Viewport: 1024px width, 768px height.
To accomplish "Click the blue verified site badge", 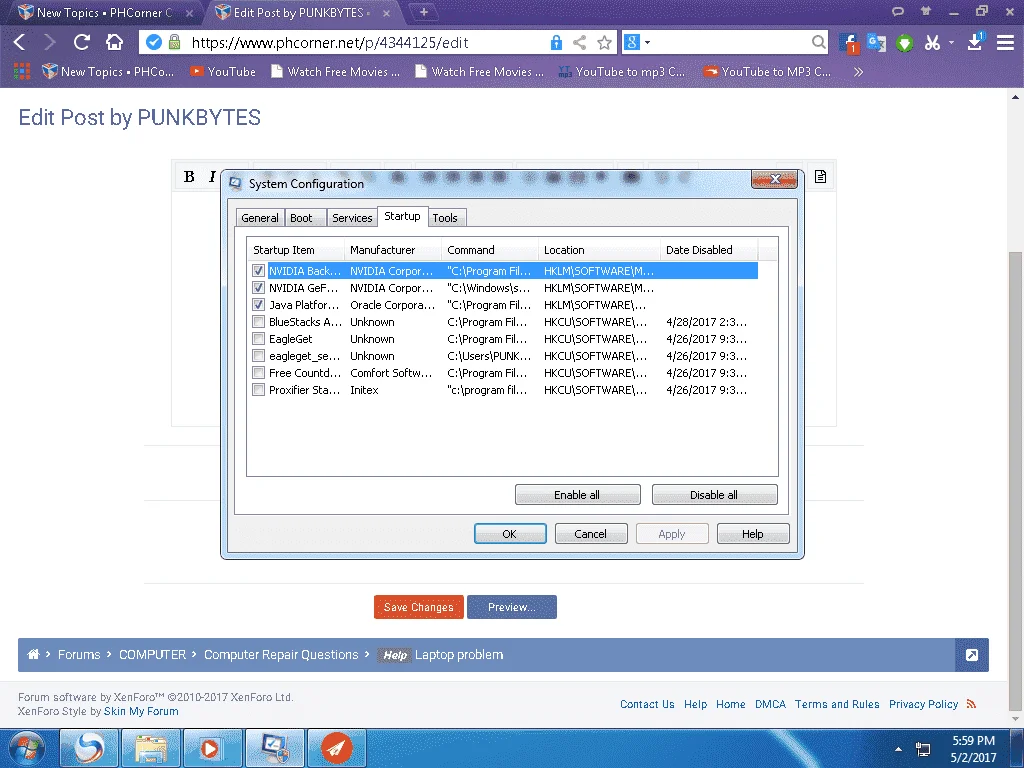I will coord(153,42).
